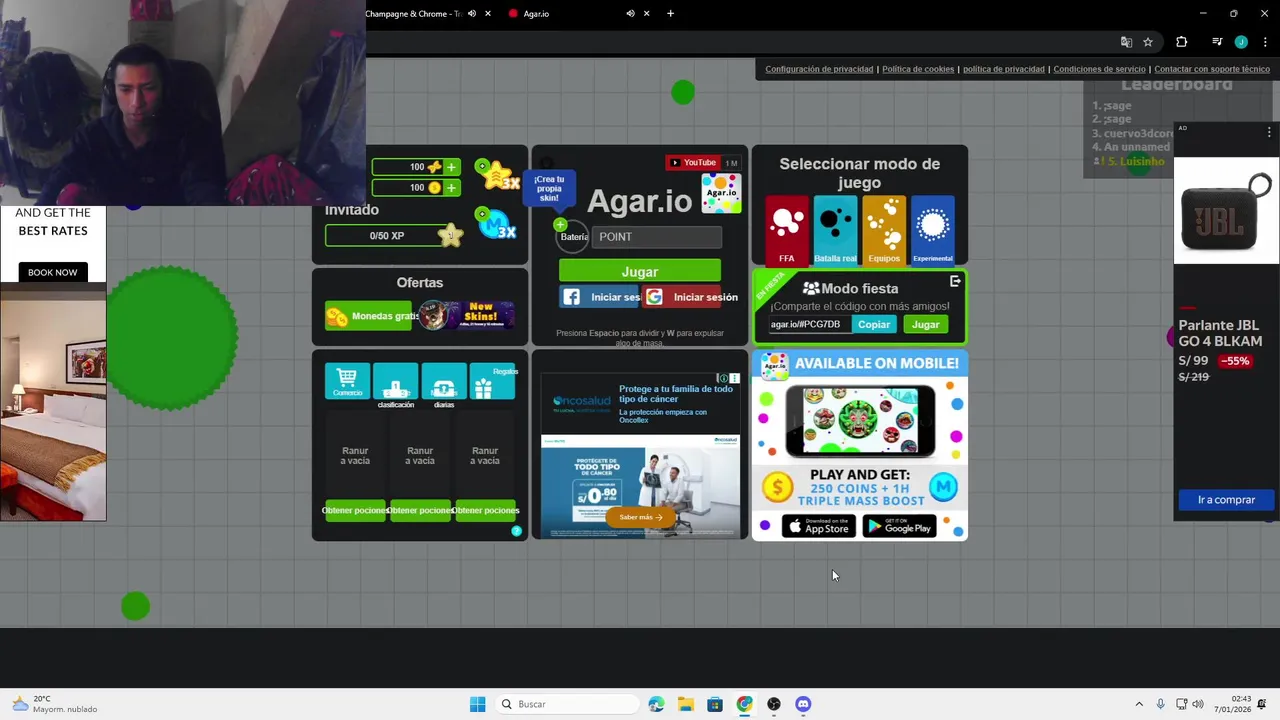The image size is (1280, 720).
Task: Open the clasificación leaderboard icon
Action: coord(396,381)
